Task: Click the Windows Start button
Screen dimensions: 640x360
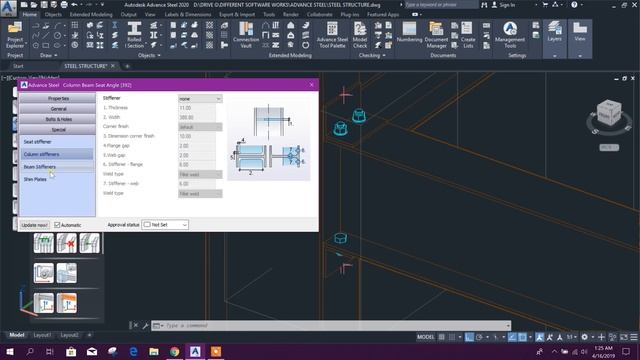Action: pos(9,351)
